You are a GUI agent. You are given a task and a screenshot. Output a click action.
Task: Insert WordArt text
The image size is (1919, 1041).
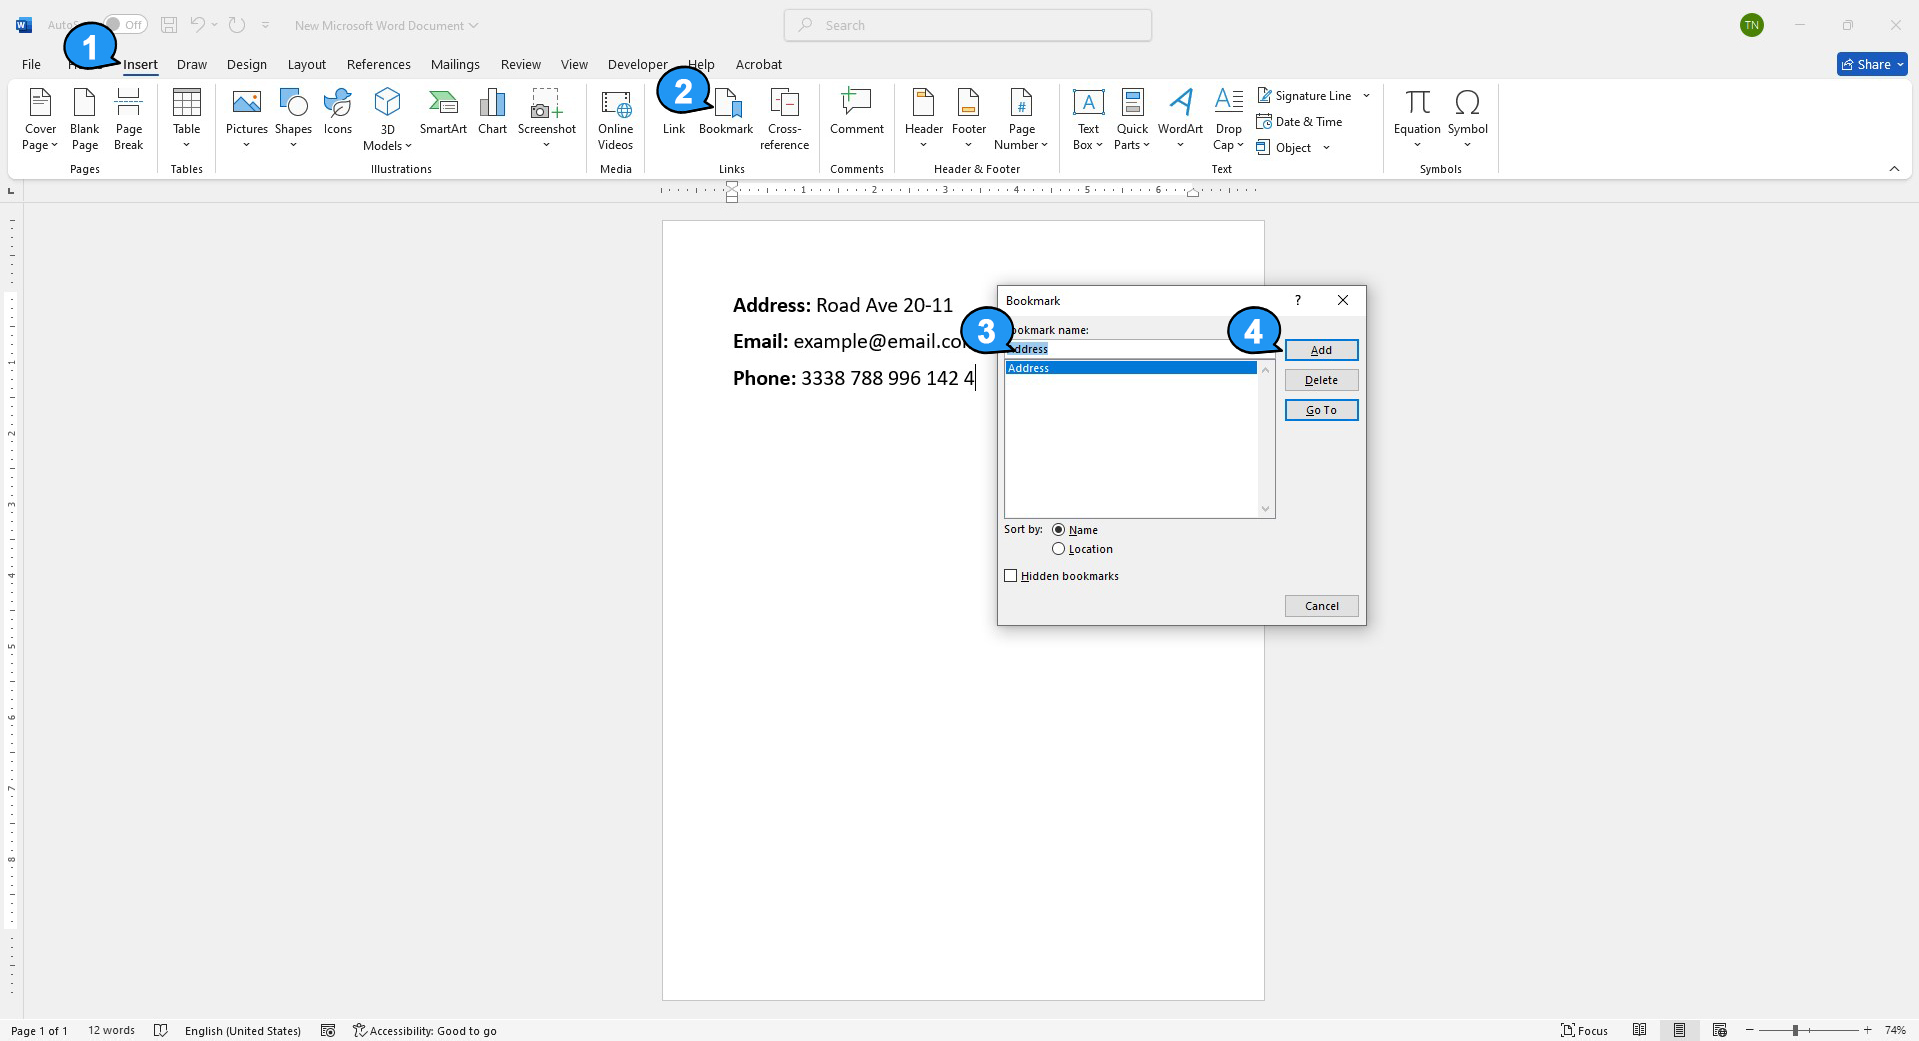point(1180,119)
